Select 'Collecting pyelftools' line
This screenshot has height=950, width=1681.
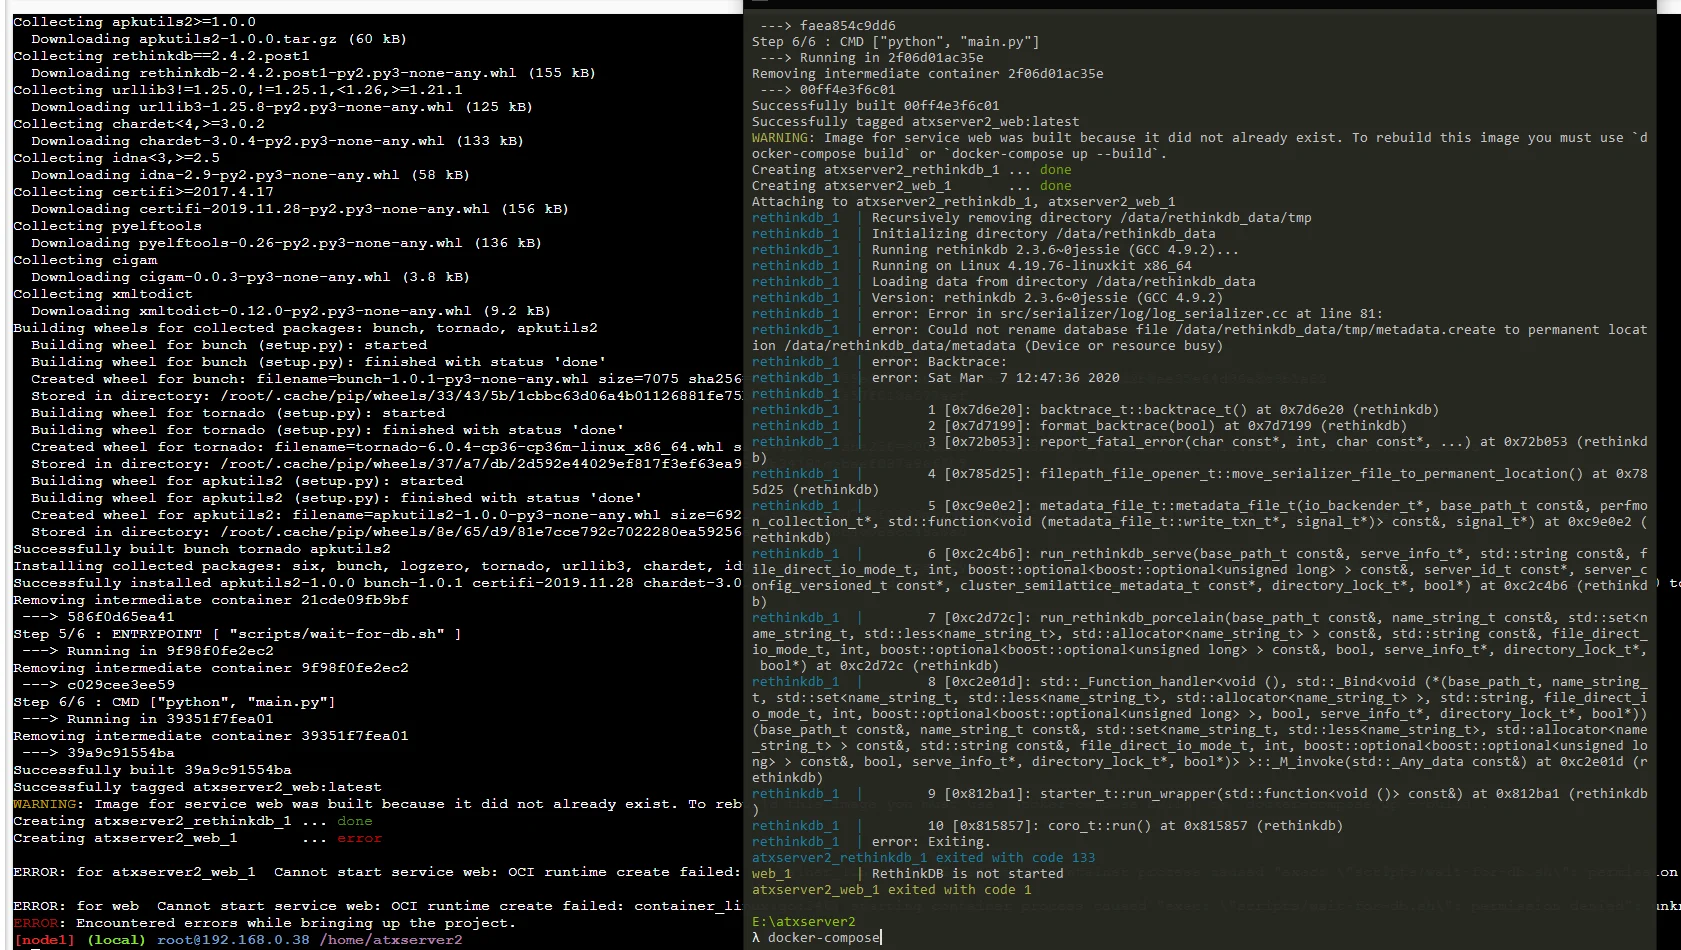(x=107, y=226)
